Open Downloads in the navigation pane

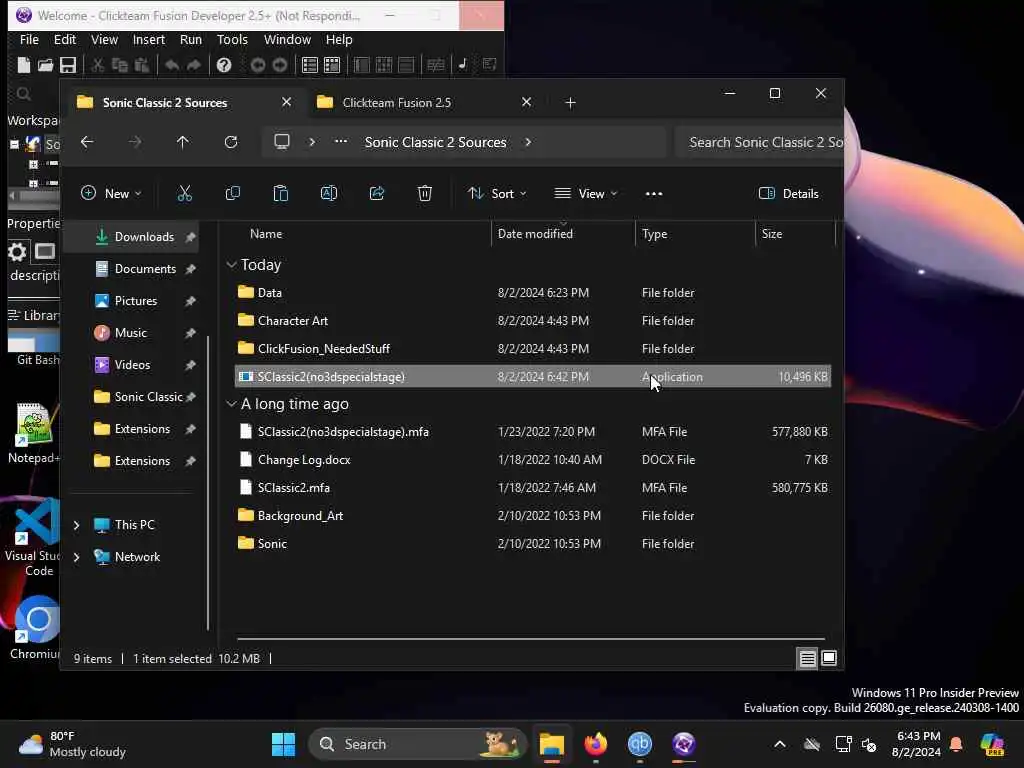[135, 236]
